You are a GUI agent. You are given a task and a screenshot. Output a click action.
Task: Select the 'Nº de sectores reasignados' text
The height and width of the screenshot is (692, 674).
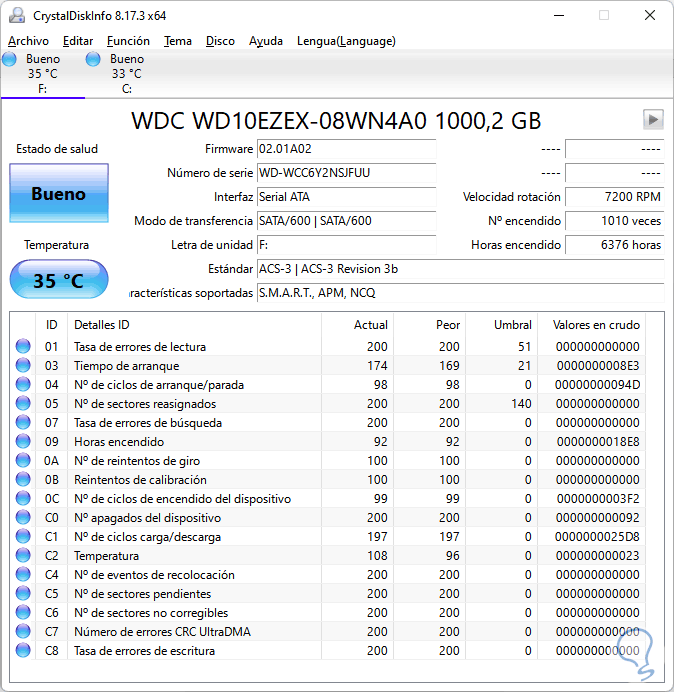(x=145, y=404)
